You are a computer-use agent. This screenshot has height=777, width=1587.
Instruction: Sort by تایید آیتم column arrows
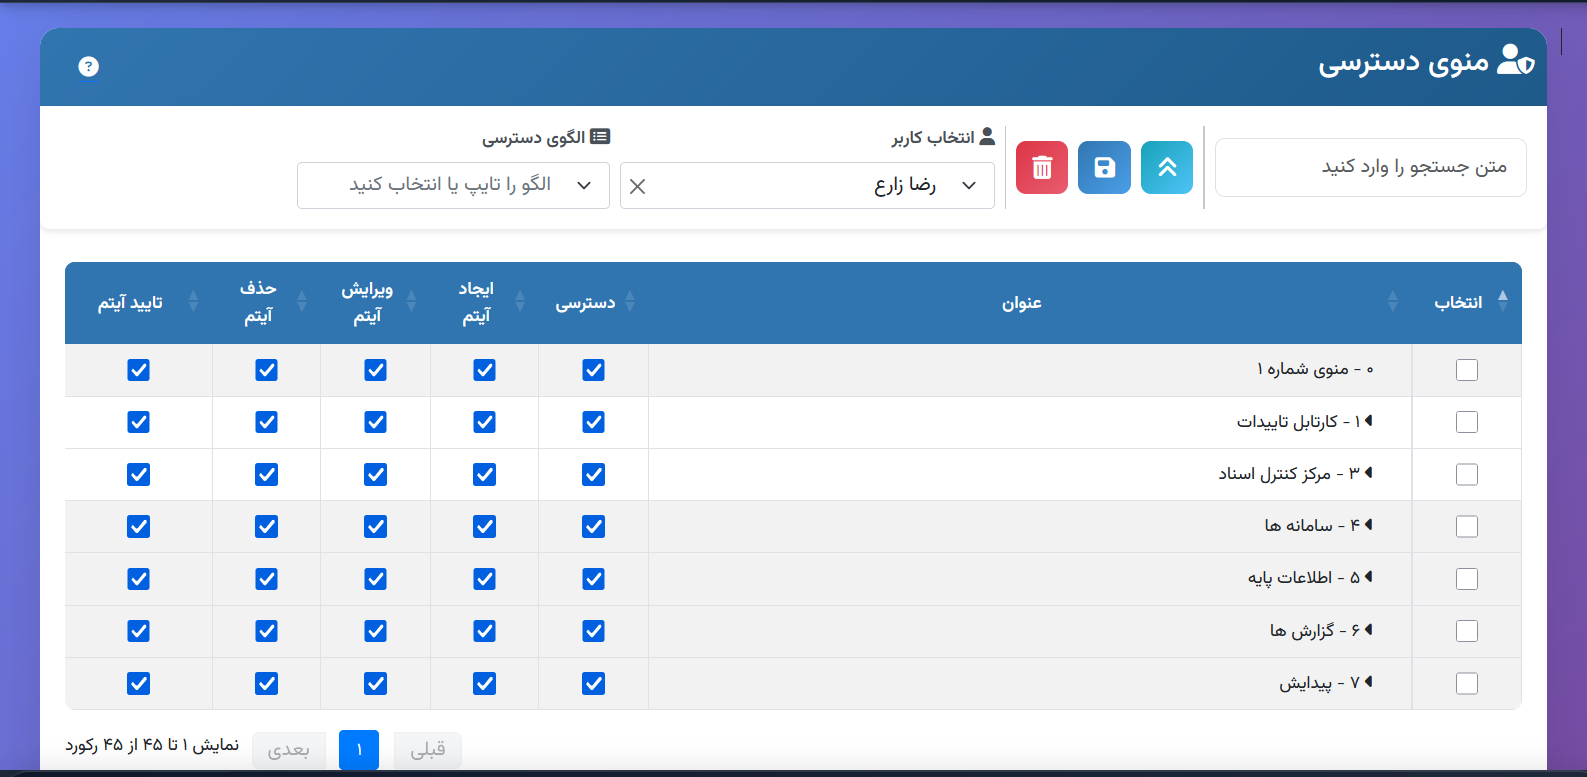coord(193,301)
